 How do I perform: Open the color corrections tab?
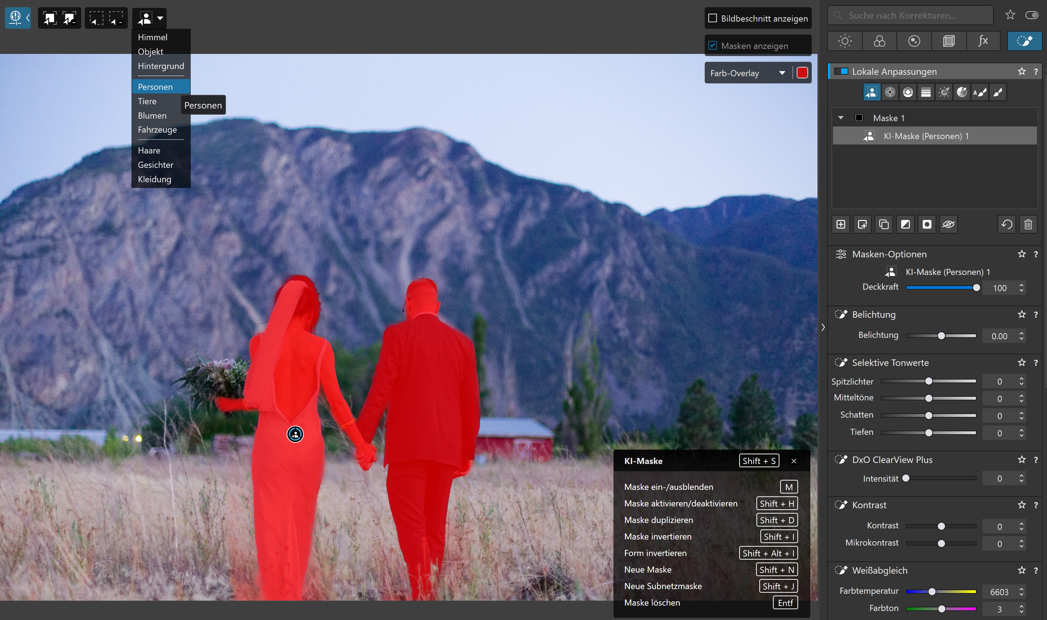tap(879, 41)
